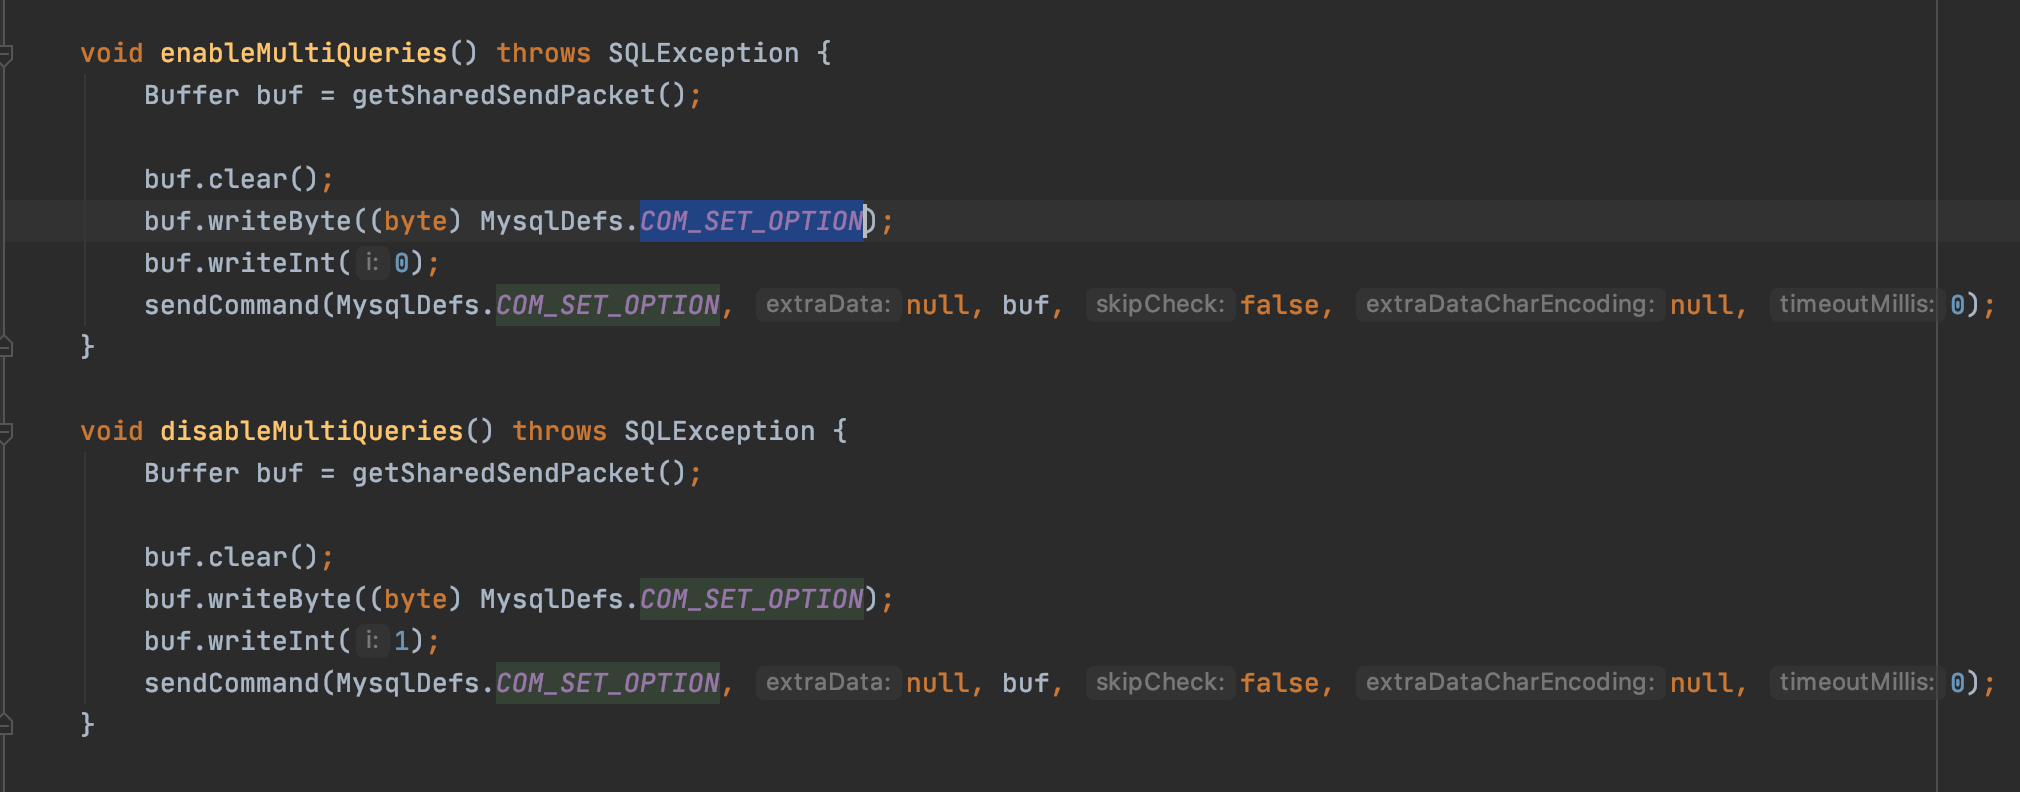The width and height of the screenshot is (2020, 792).
Task: Click fold end marker of enableMultiQueries
Action: point(5,347)
